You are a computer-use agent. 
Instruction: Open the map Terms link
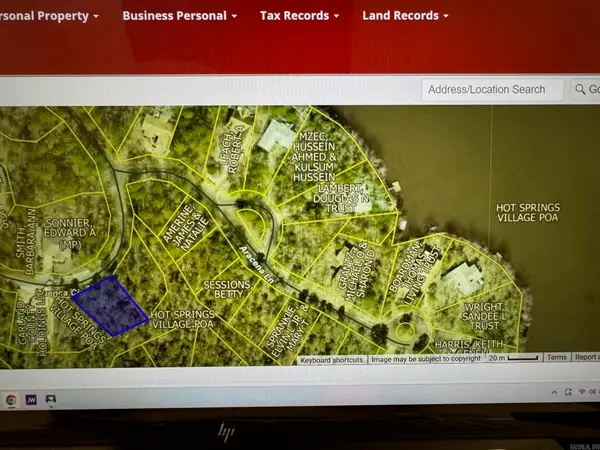point(557,357)
